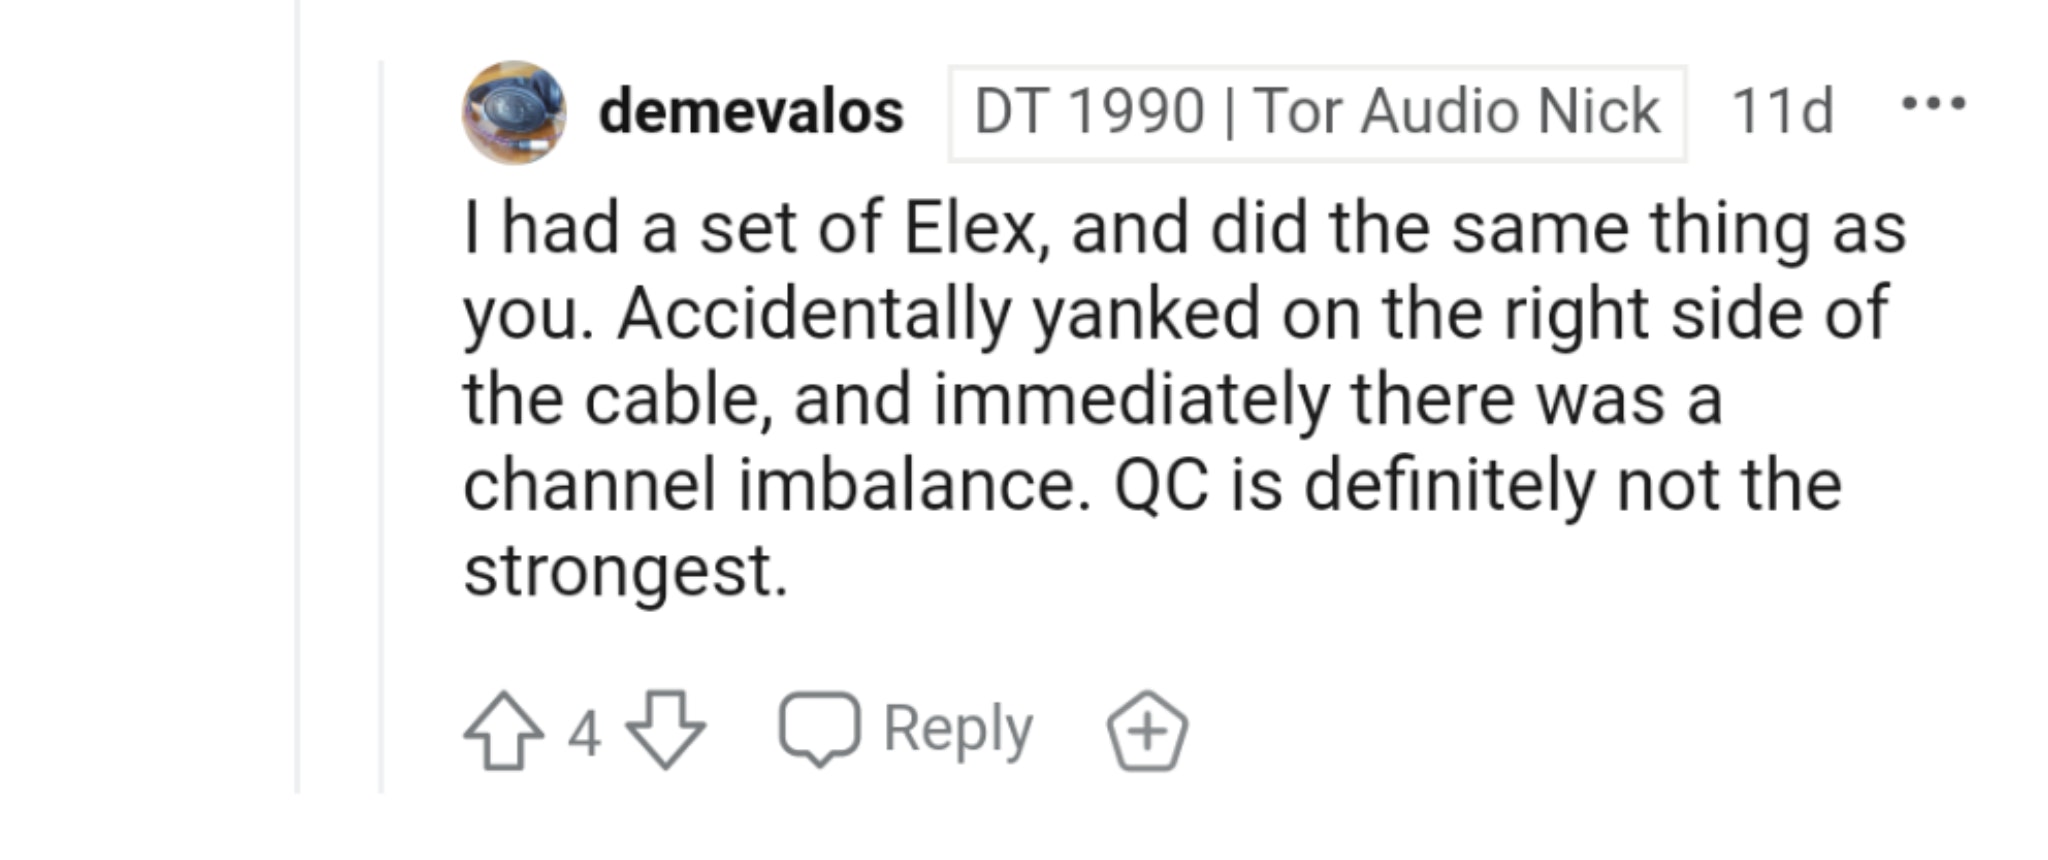Upvote the comment by demevalos

(503, 731)
